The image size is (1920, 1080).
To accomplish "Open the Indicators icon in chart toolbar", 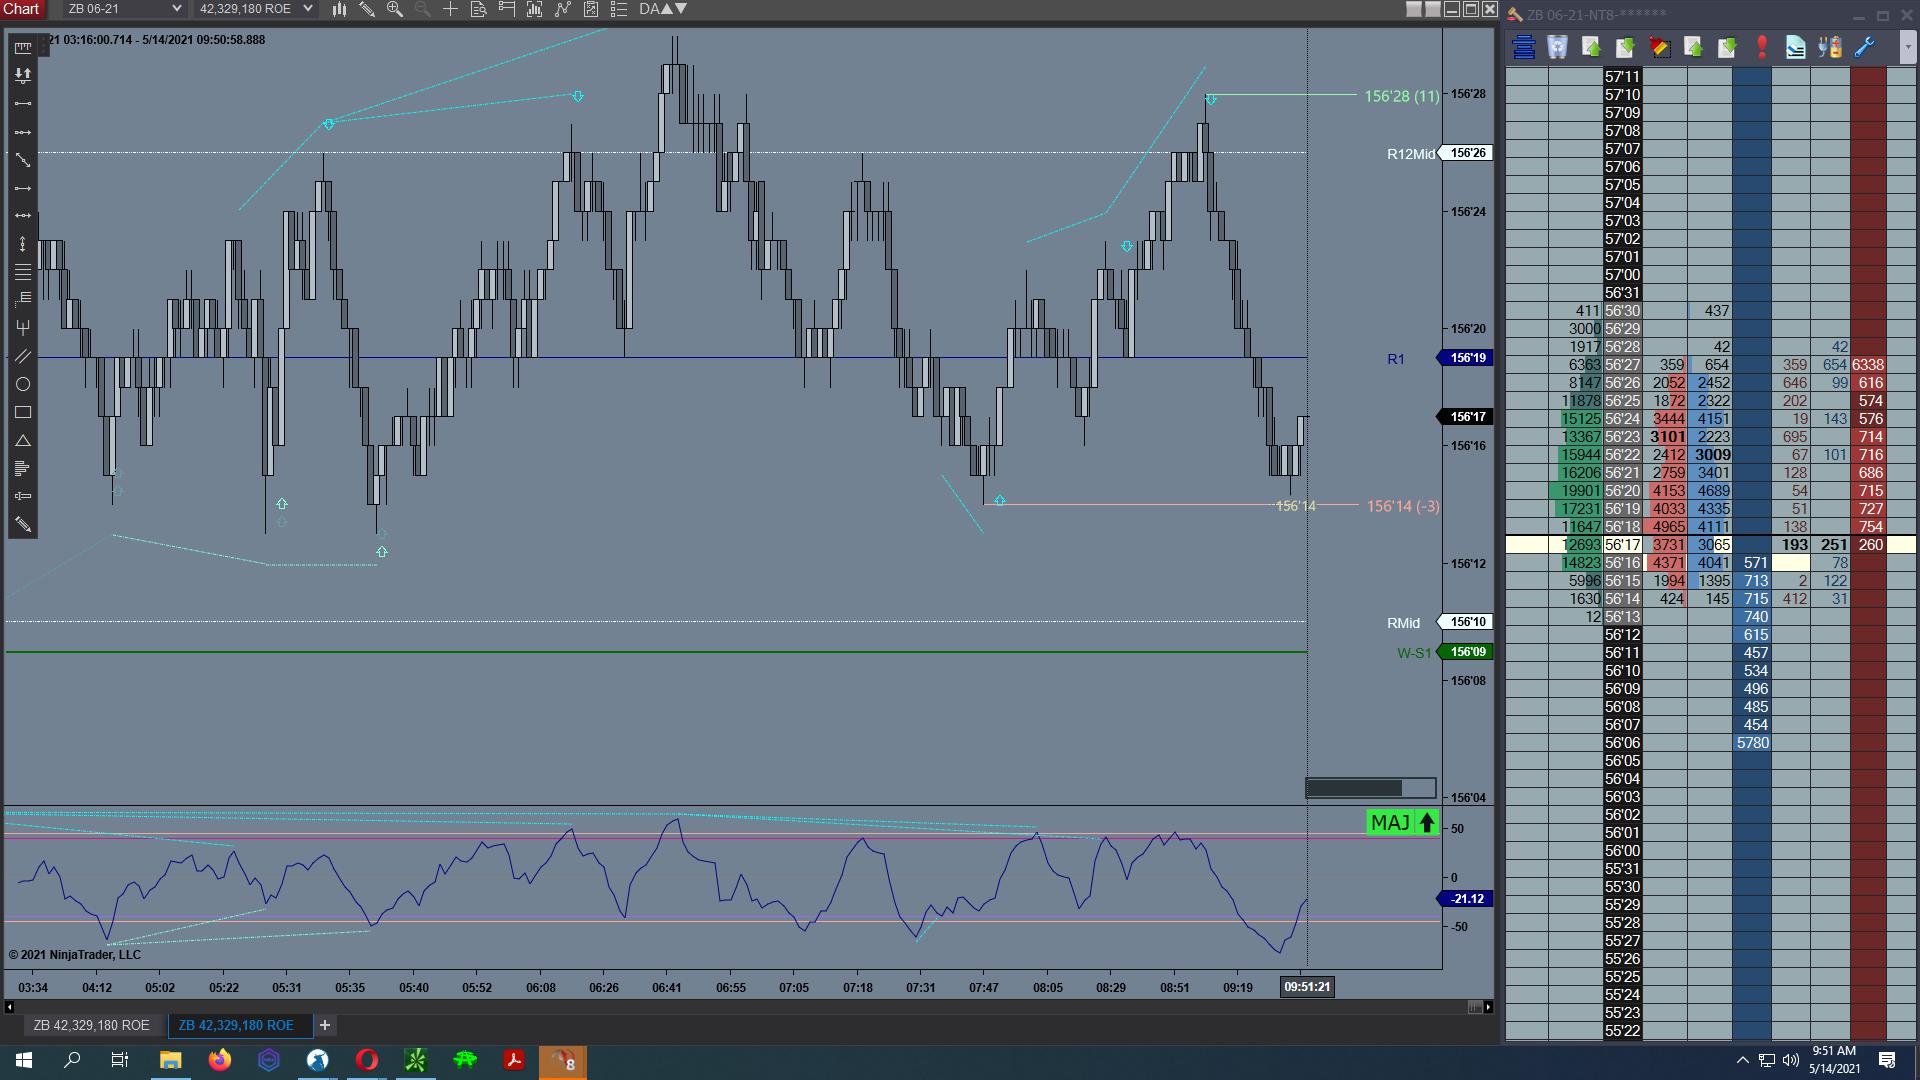I will (563, 9).
